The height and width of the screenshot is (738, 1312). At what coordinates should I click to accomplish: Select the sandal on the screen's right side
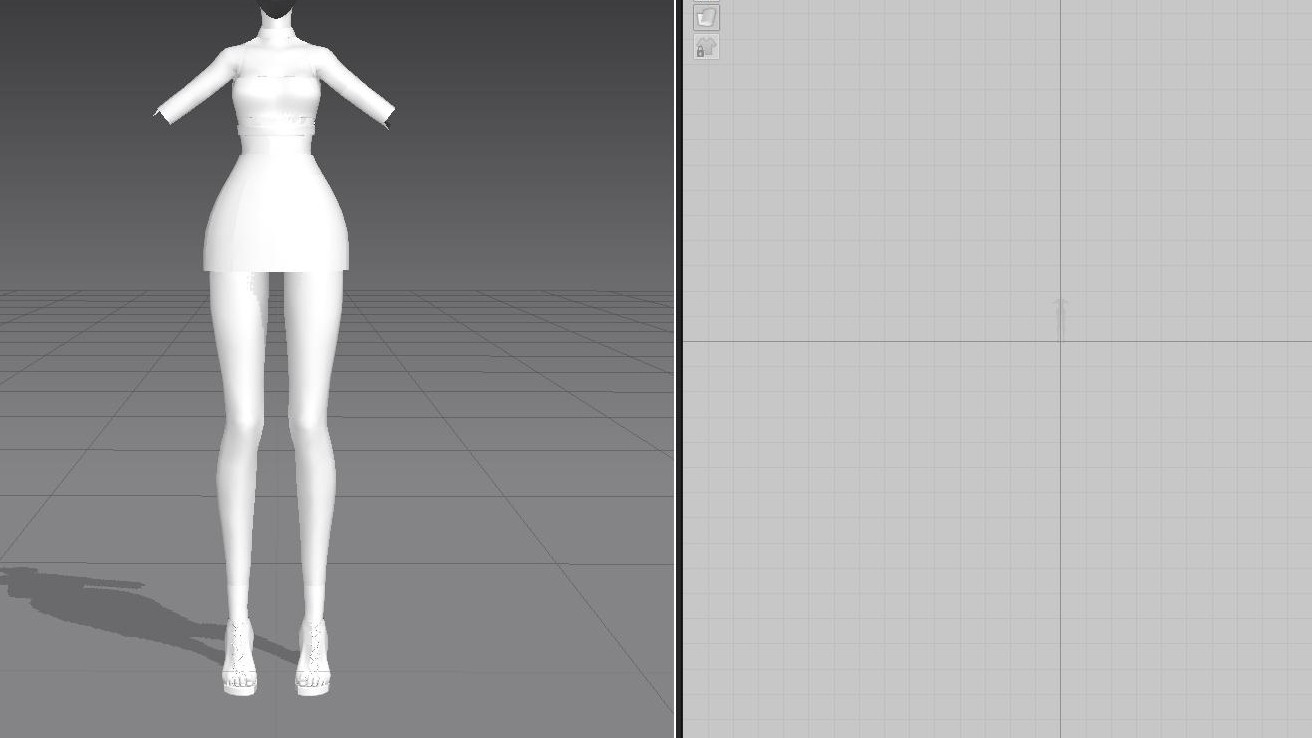tap(313, 660)
